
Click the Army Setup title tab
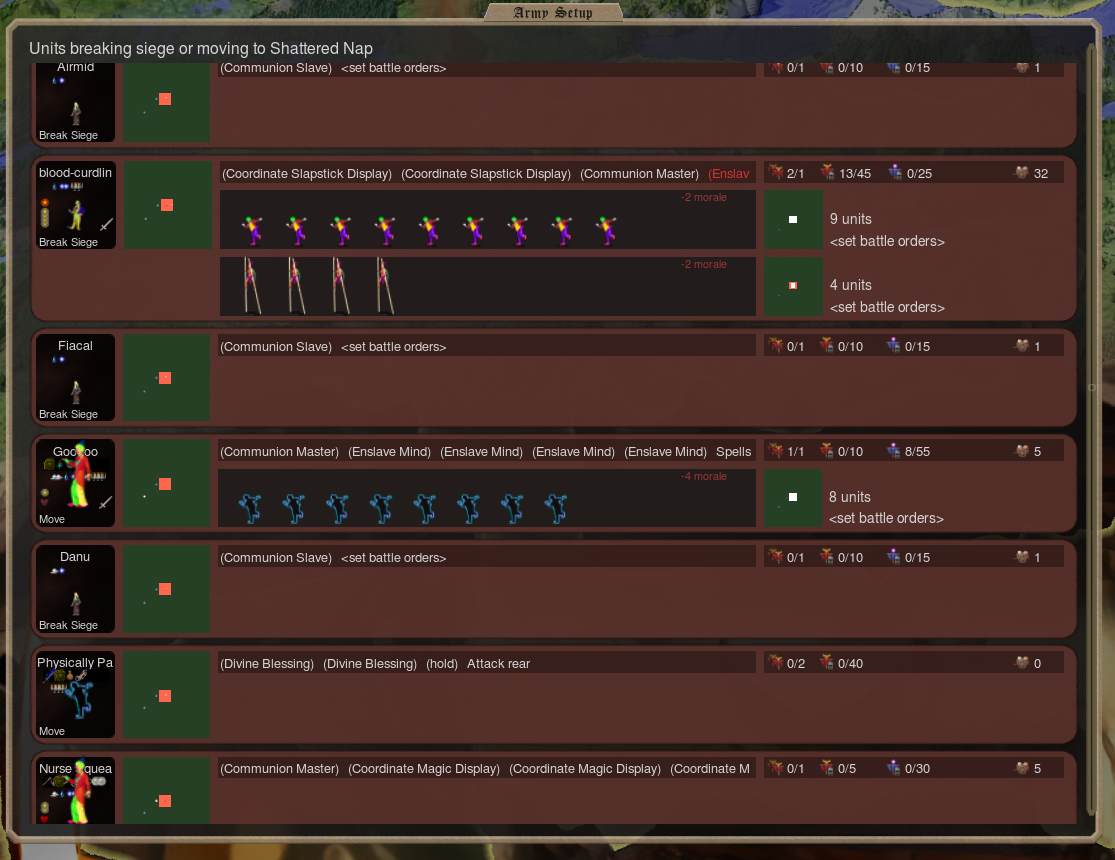(553, 13)
